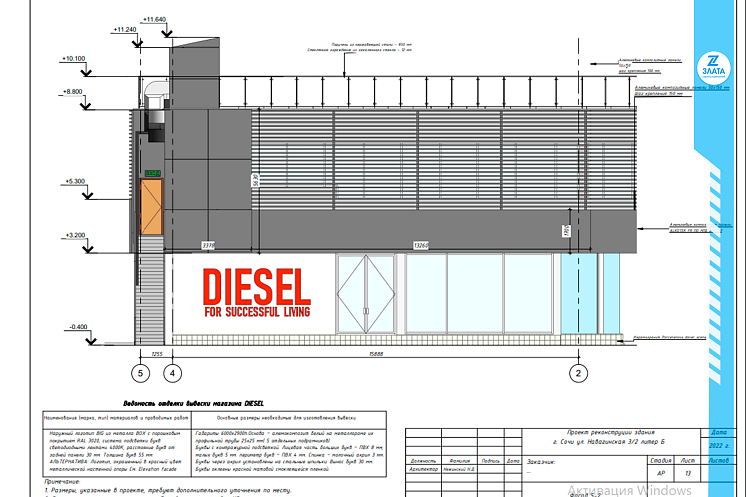
Task: Select the +11.640 elevation mark
Action: [154, 19]
